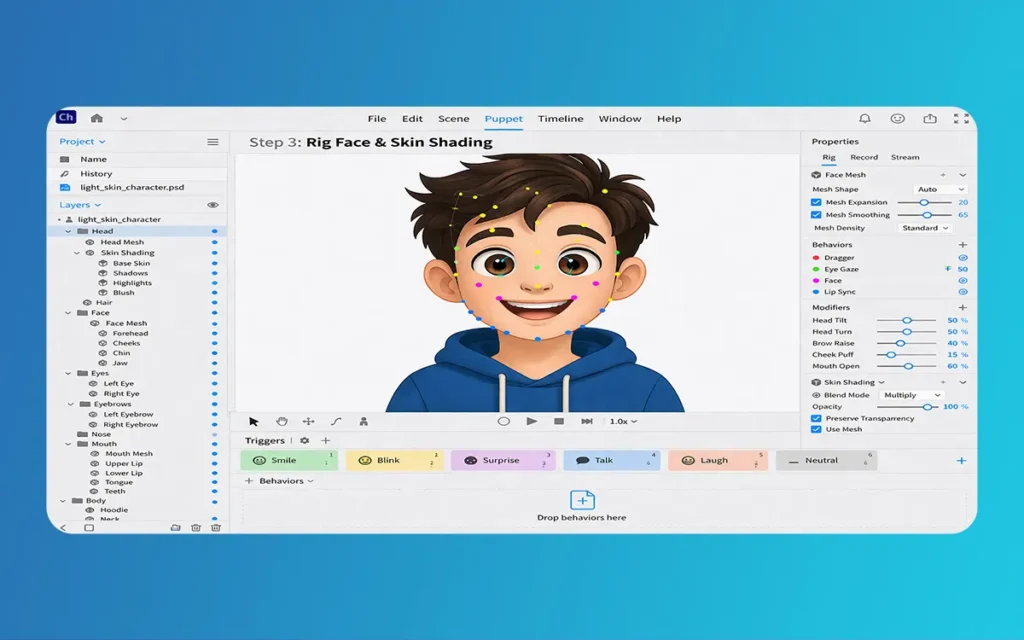Uncheck the Mesh Expansion checkbox
The image size is (1024, 640).
click(817, 202)
